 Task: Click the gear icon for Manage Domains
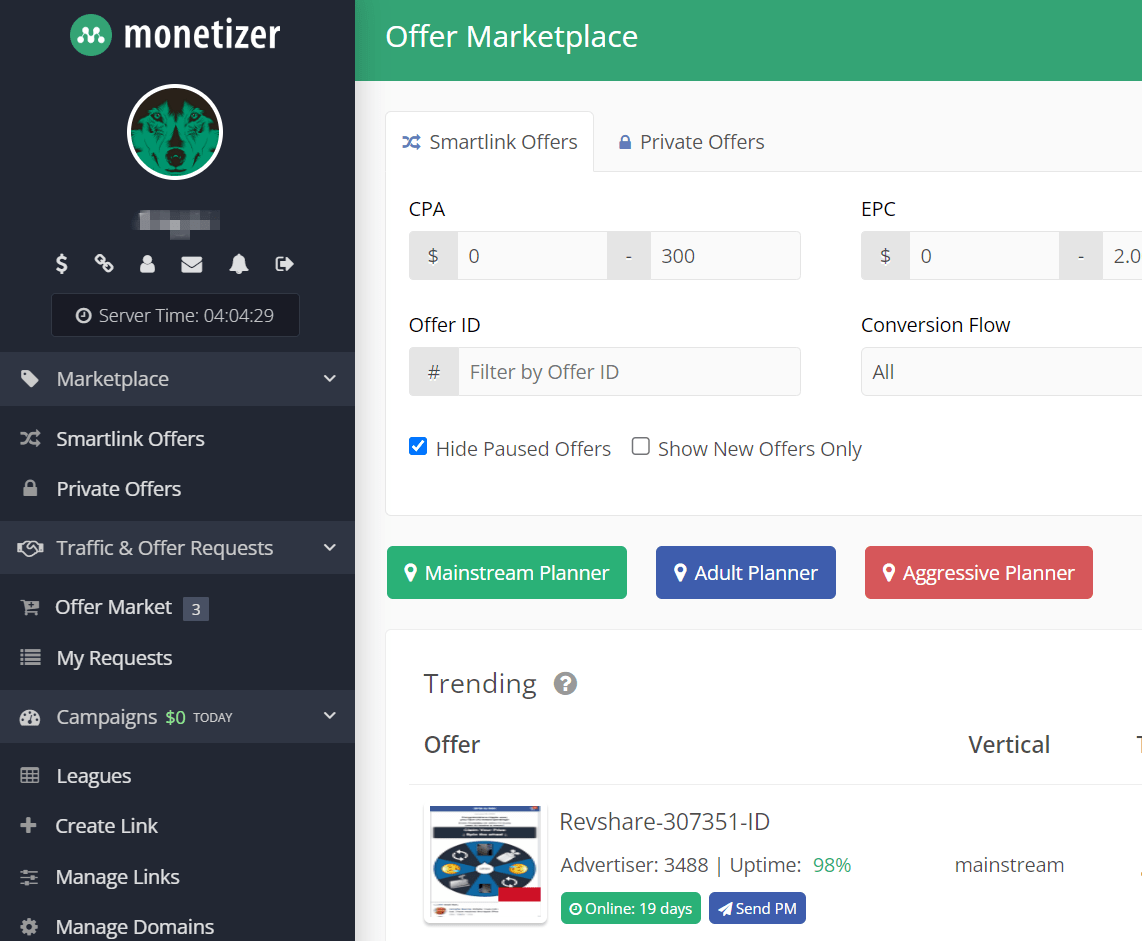tap(29, 926)
